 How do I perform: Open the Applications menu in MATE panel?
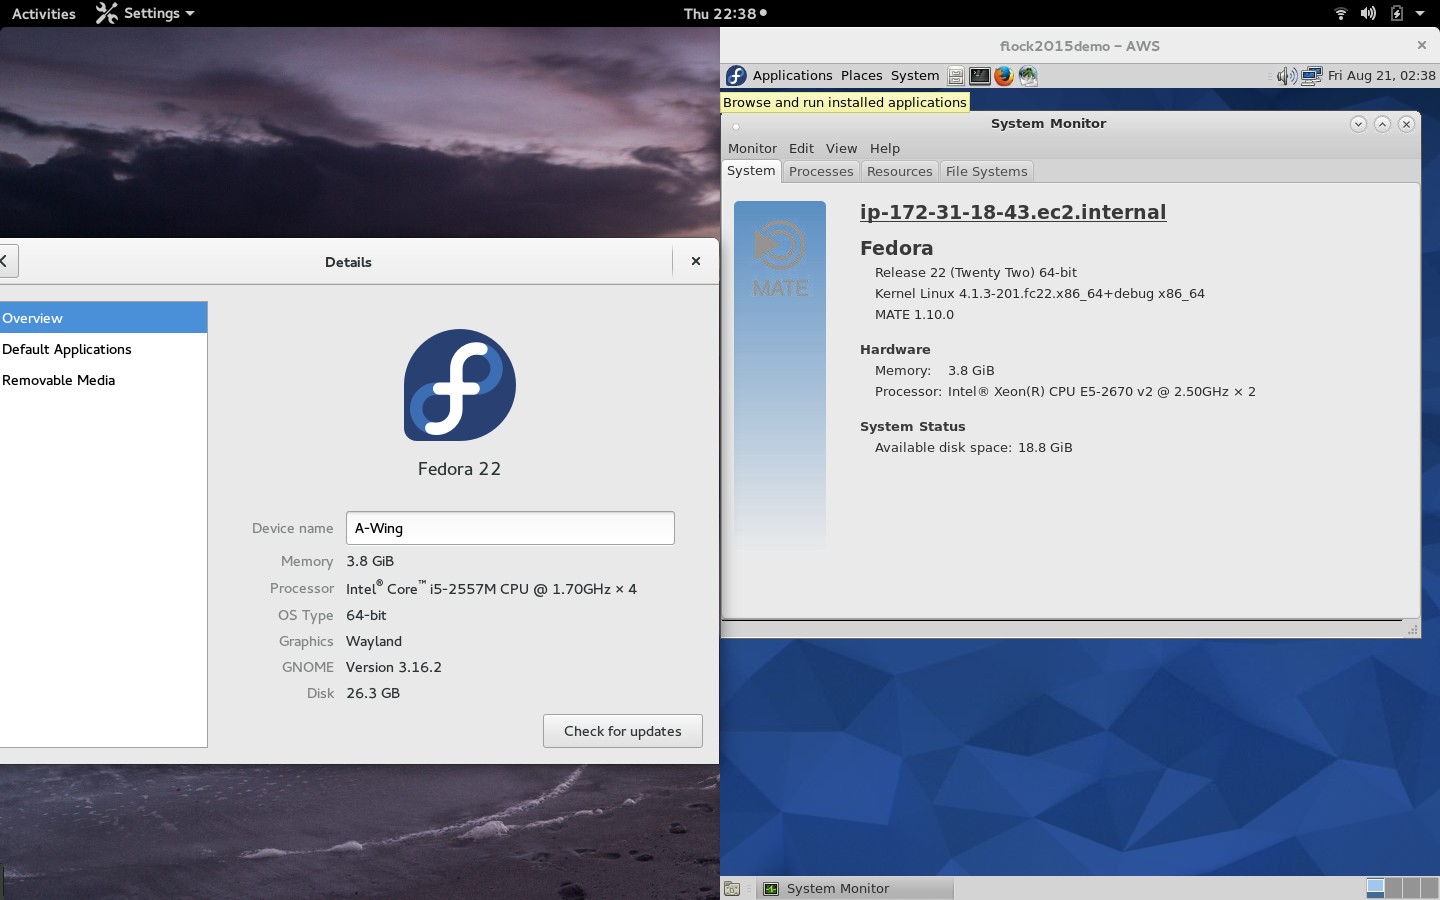pos(792,76)
